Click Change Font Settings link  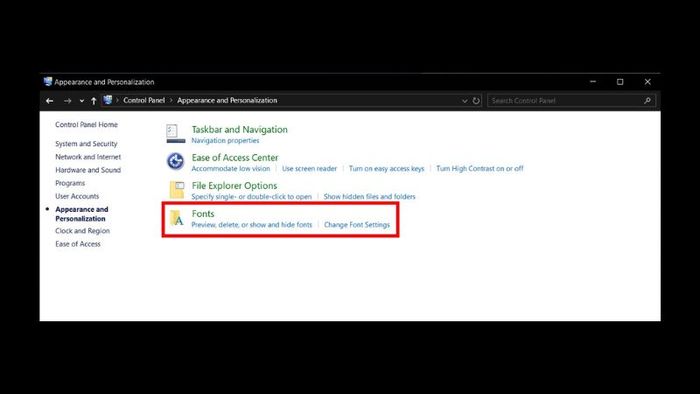pos(357,225)
